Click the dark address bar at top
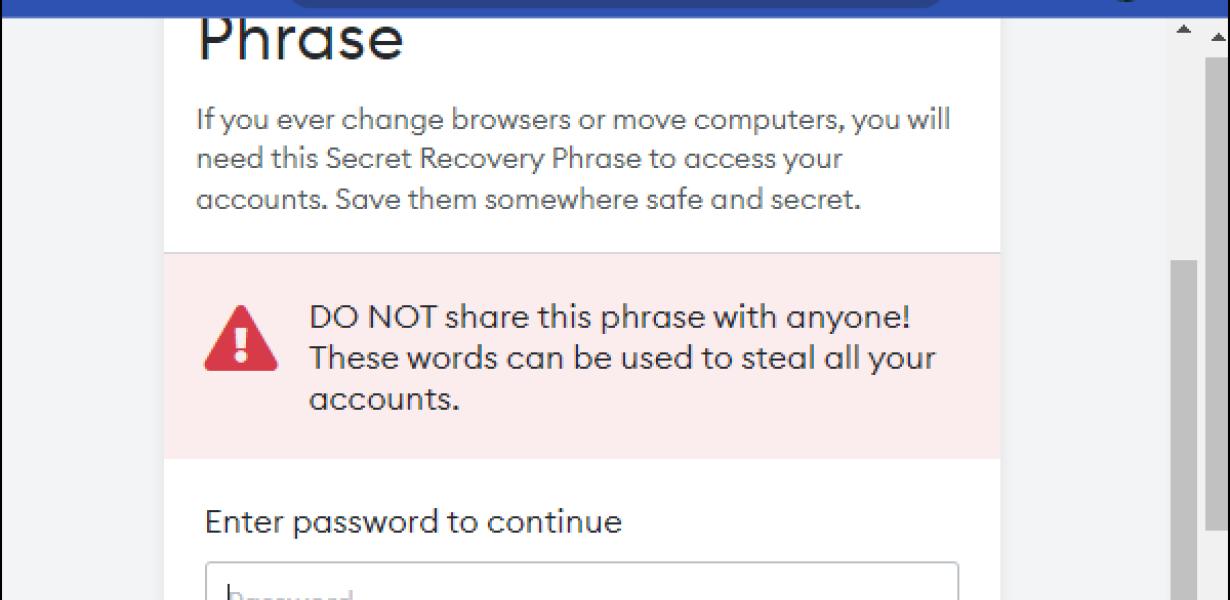The width and height of the screenshot is (1230, 600). [615, 4]
